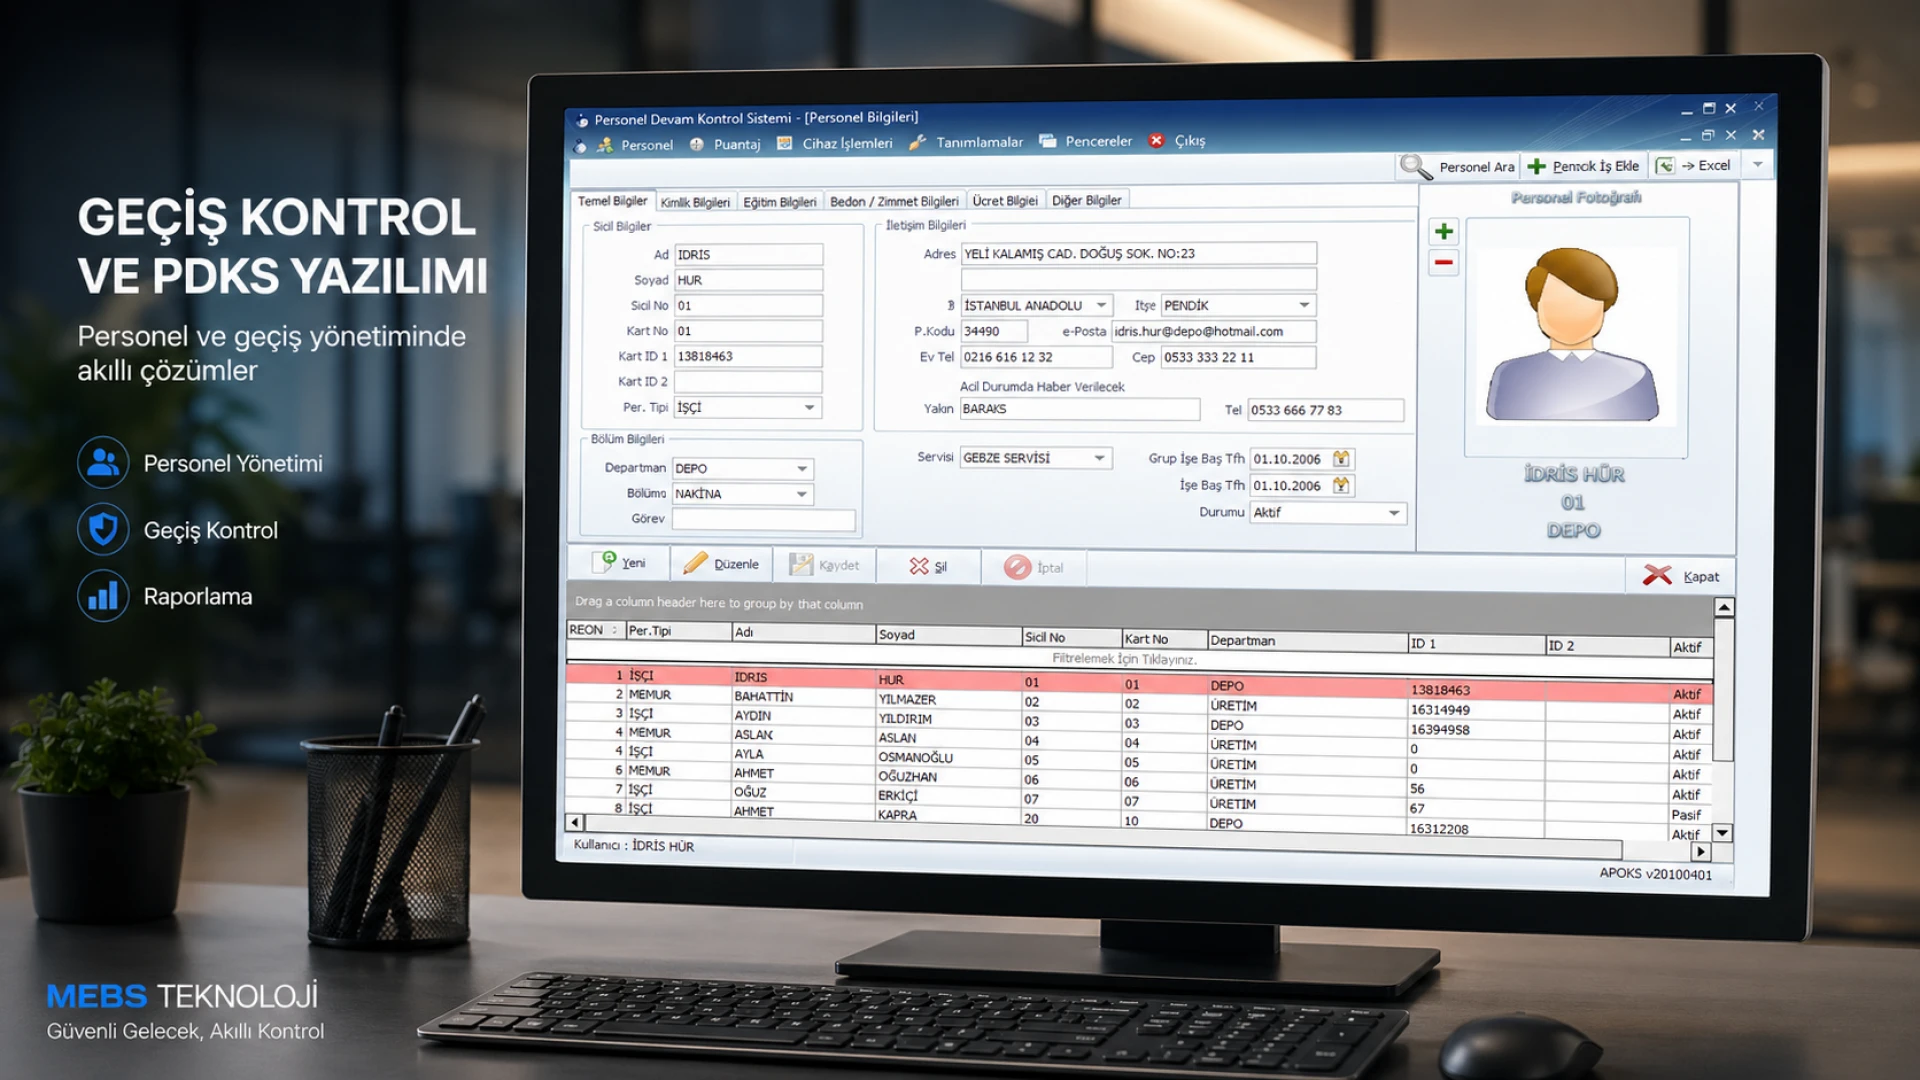Screen dimensions: 1920x1080
Task: Click the red minus remove photo icon
Action: pos(1443,263)
